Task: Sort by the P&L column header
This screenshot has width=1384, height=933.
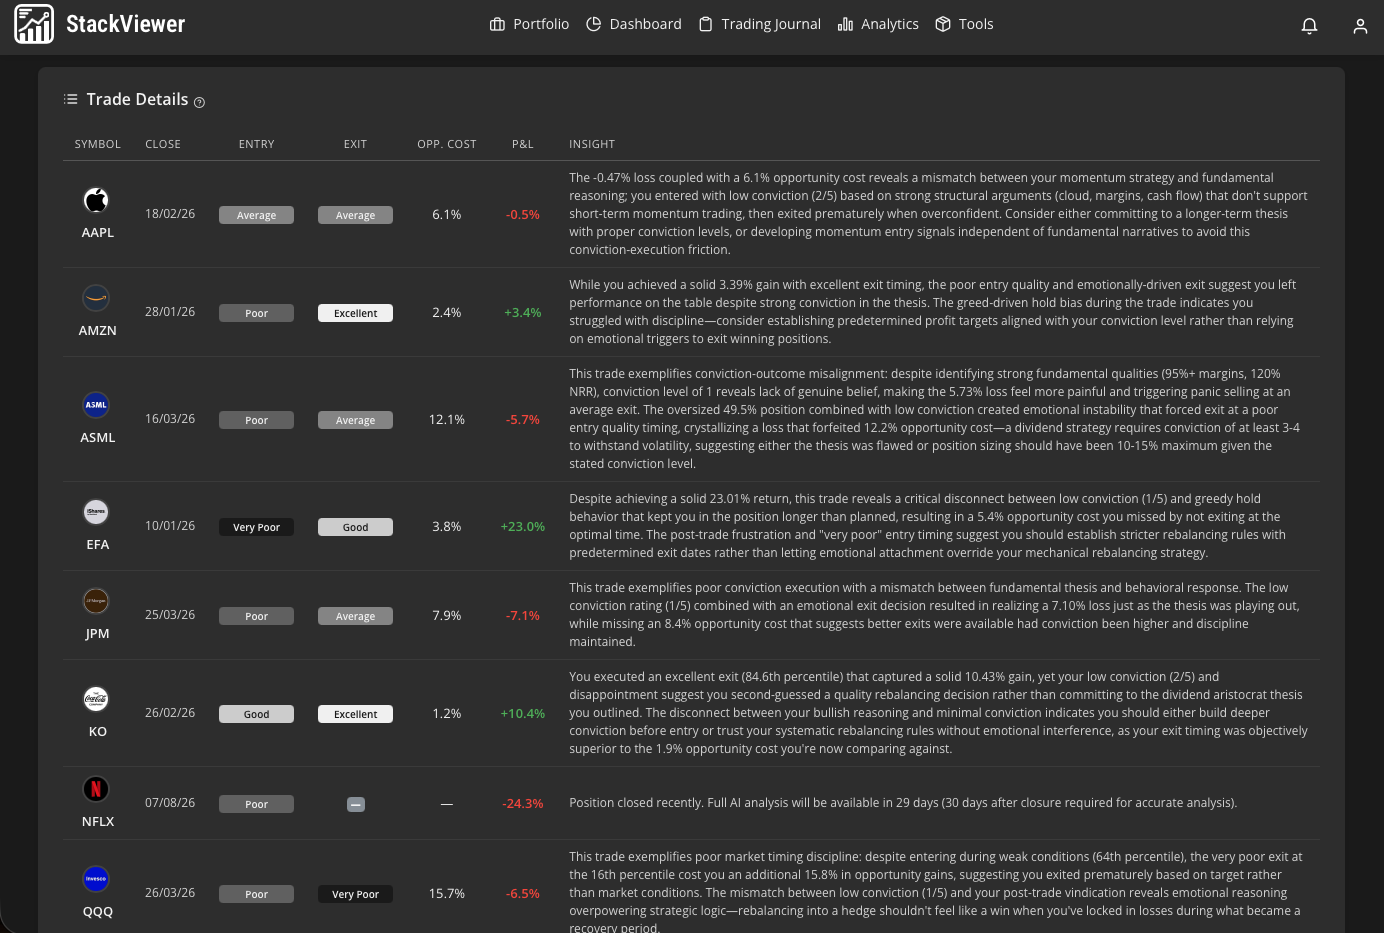Action: pos(523,144)
